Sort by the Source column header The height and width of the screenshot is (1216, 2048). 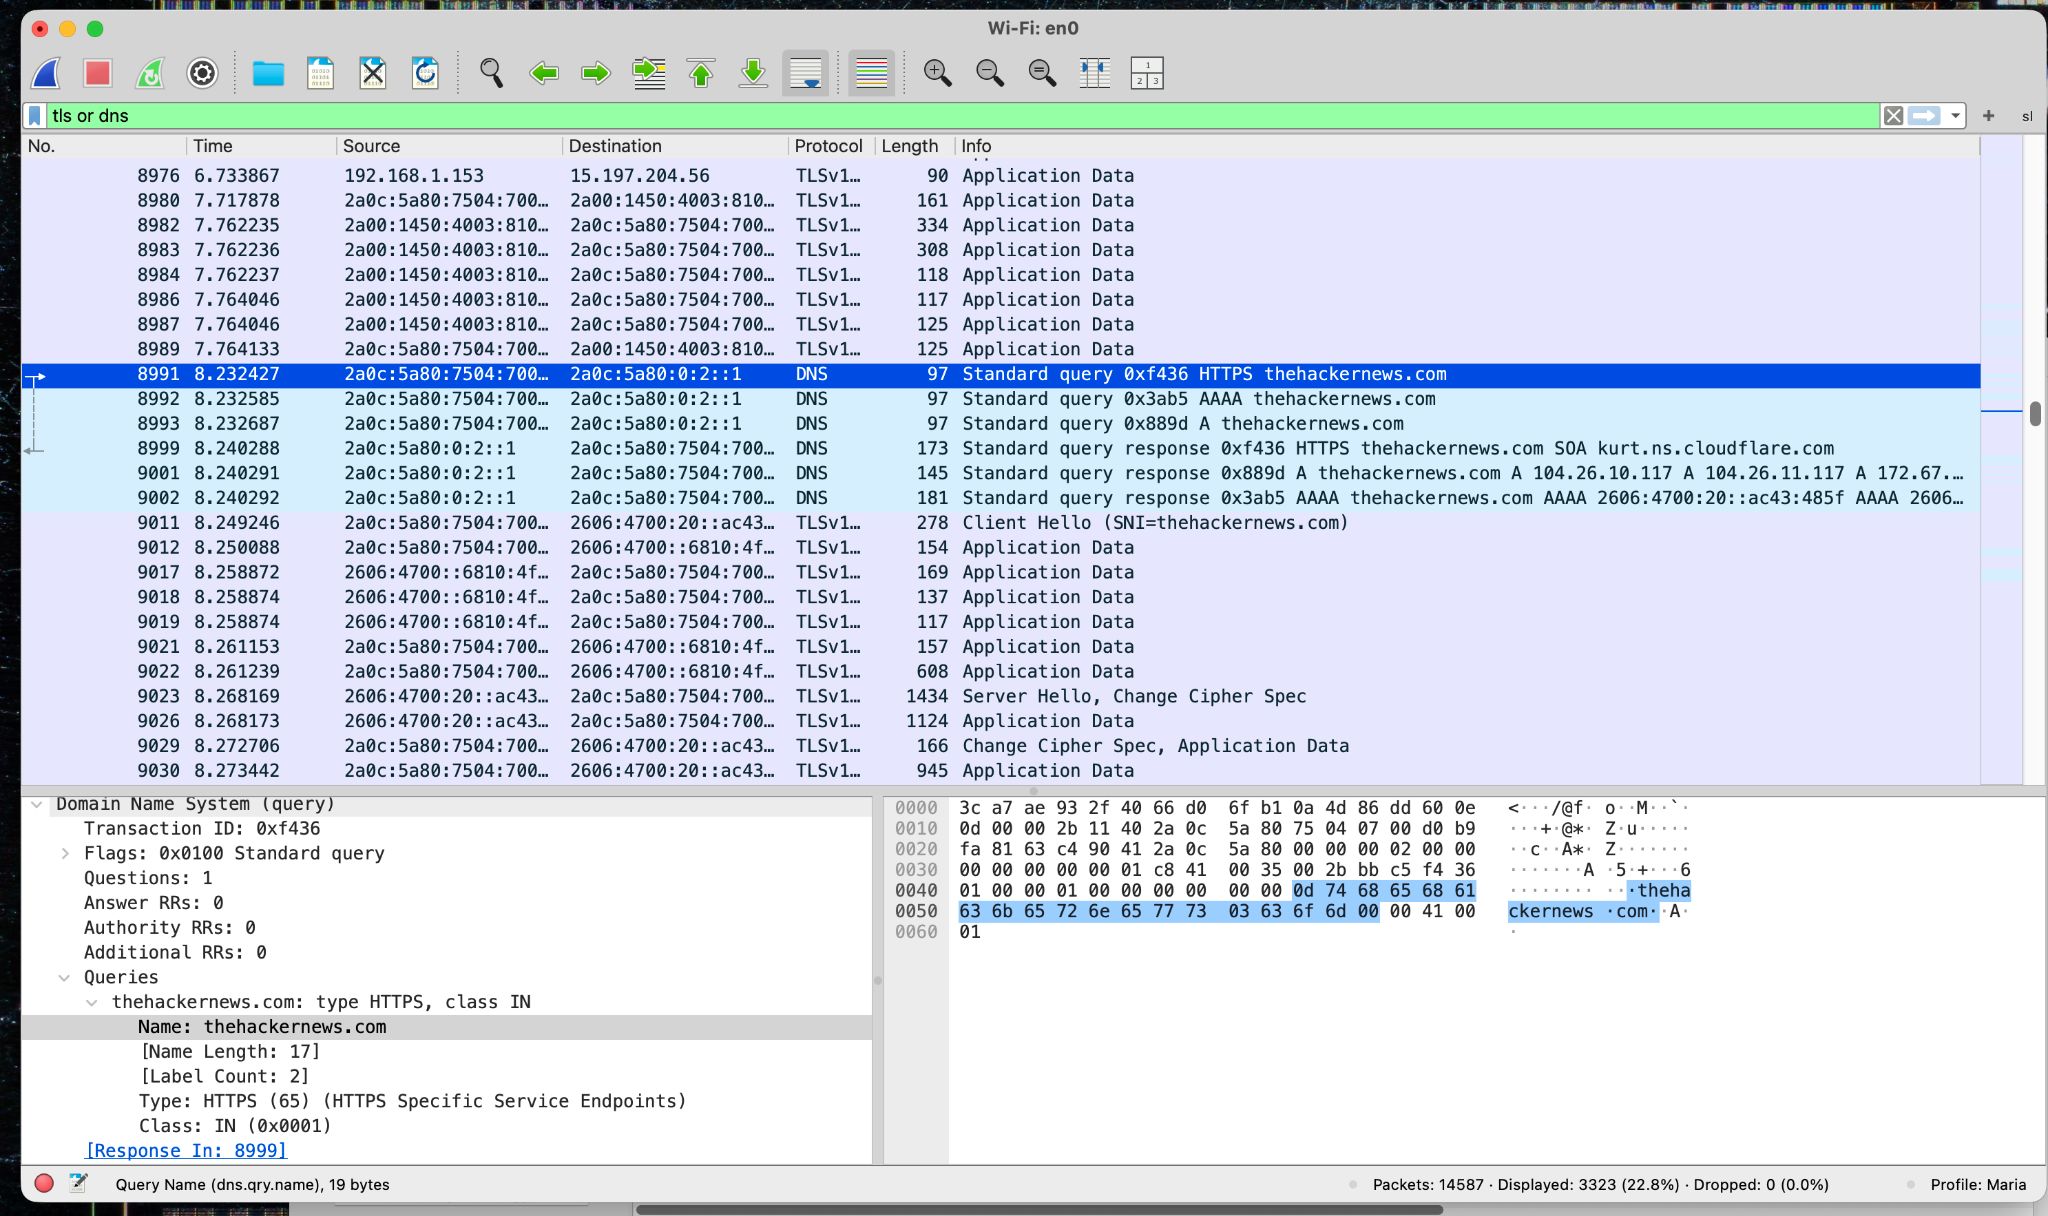(450, 146)
